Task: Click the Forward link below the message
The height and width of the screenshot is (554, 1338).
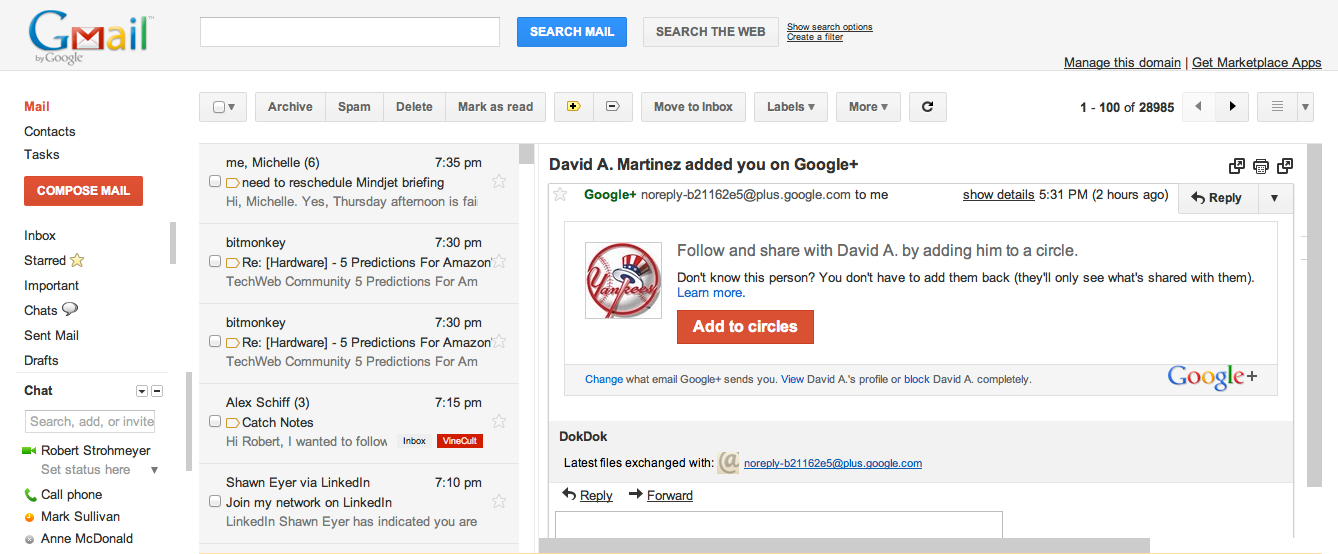Action: coord(670,495)
